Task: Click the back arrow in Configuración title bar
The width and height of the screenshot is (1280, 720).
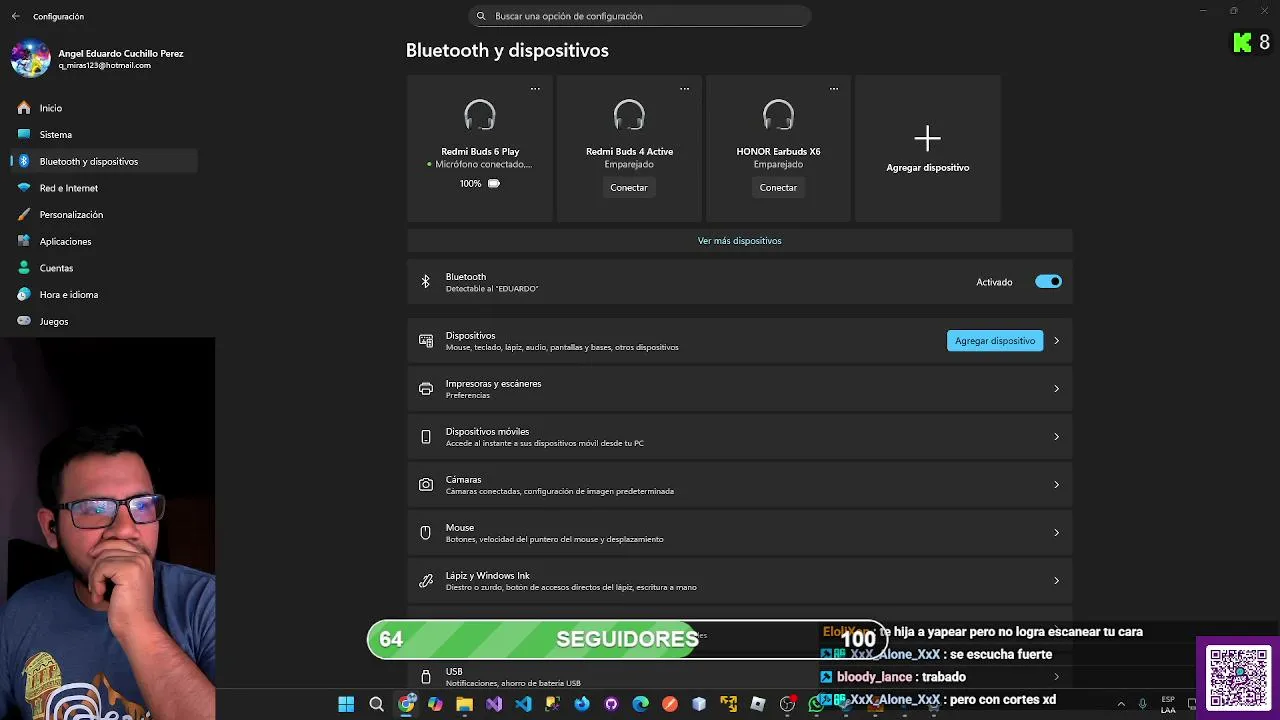Action: (x=15, y=16)
